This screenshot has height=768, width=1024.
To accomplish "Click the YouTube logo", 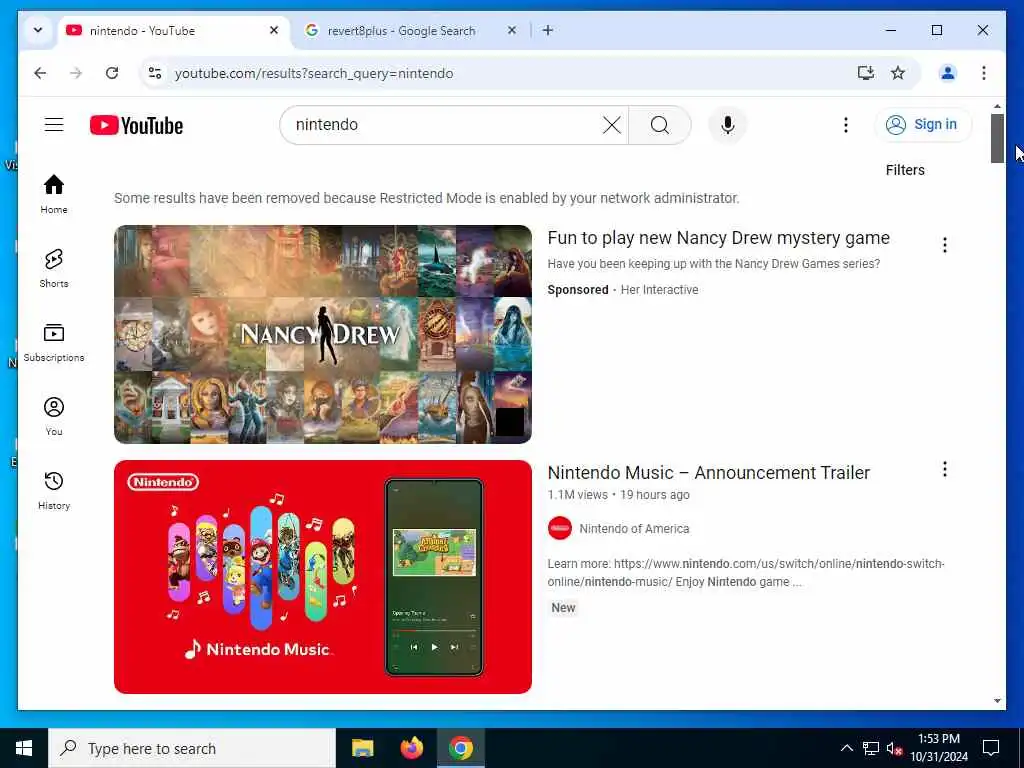I will [x=136, y=125].
